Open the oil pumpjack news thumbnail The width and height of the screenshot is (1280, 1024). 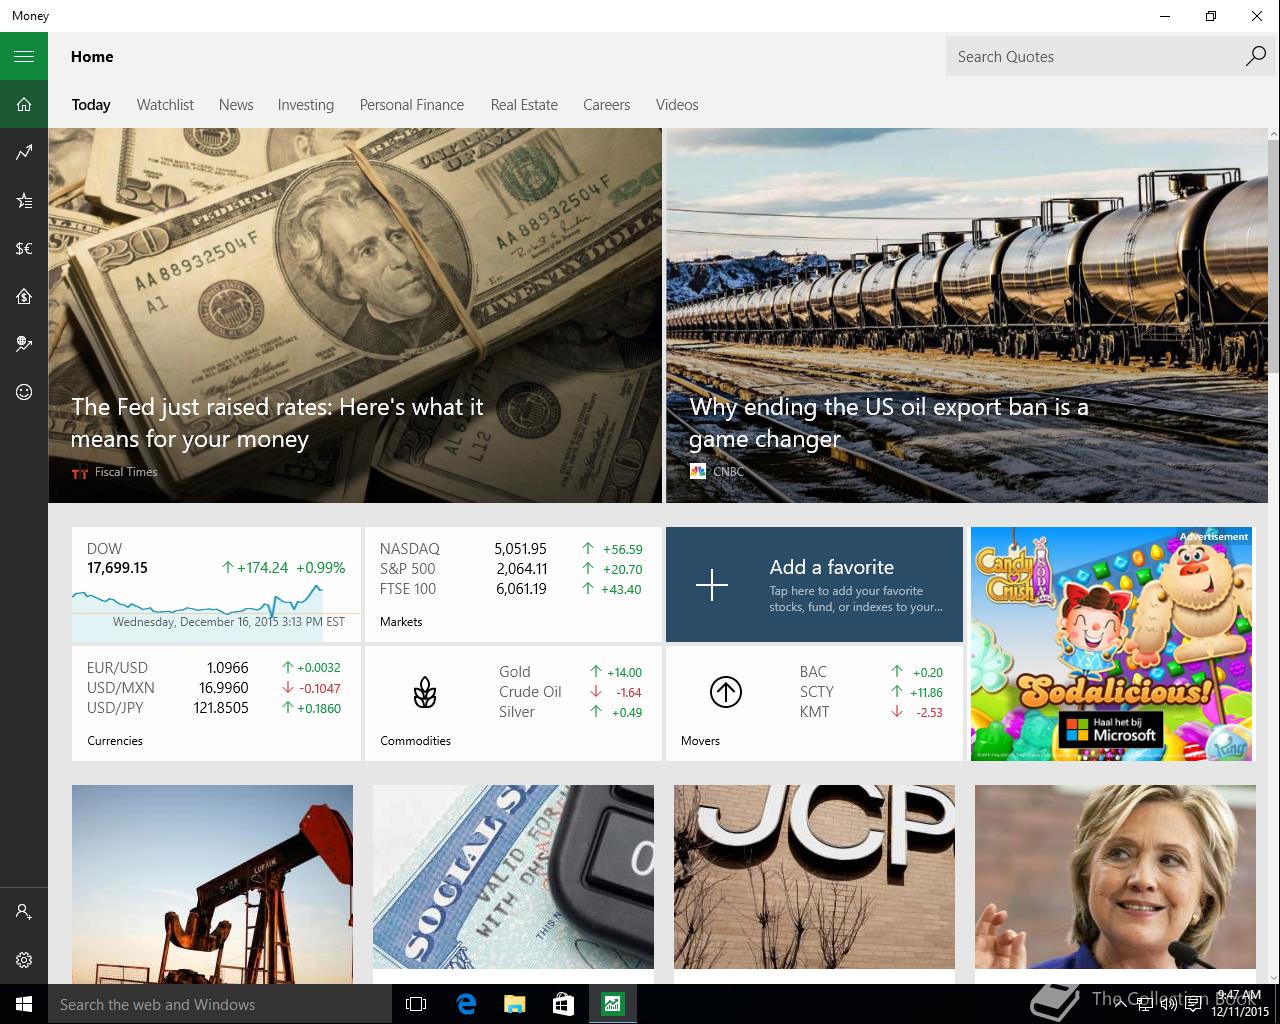[212, 885]
